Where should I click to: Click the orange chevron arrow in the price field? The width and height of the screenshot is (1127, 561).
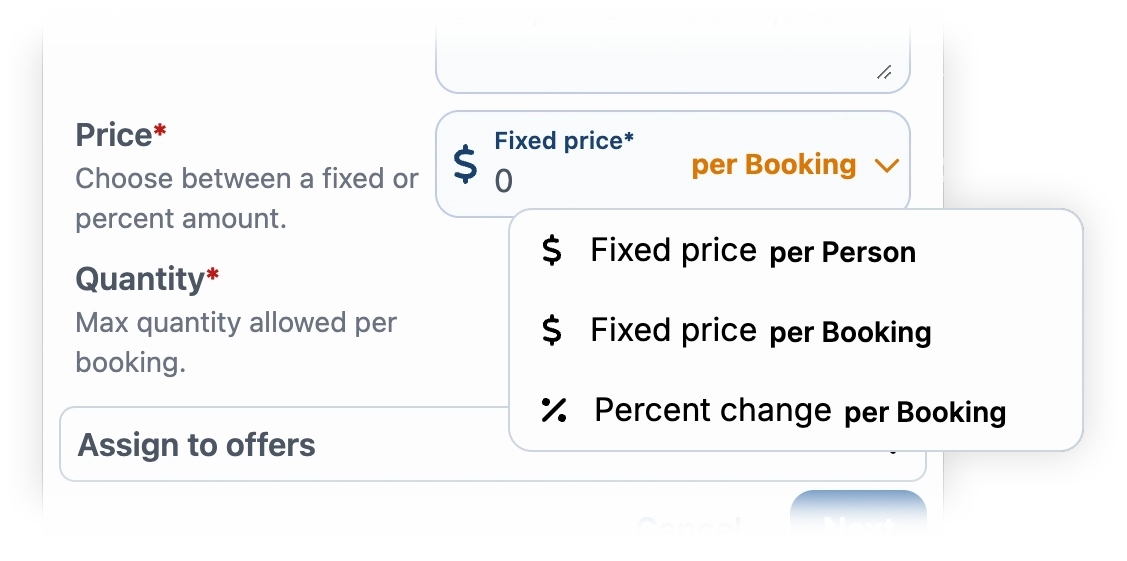click(x=886, y=166)
